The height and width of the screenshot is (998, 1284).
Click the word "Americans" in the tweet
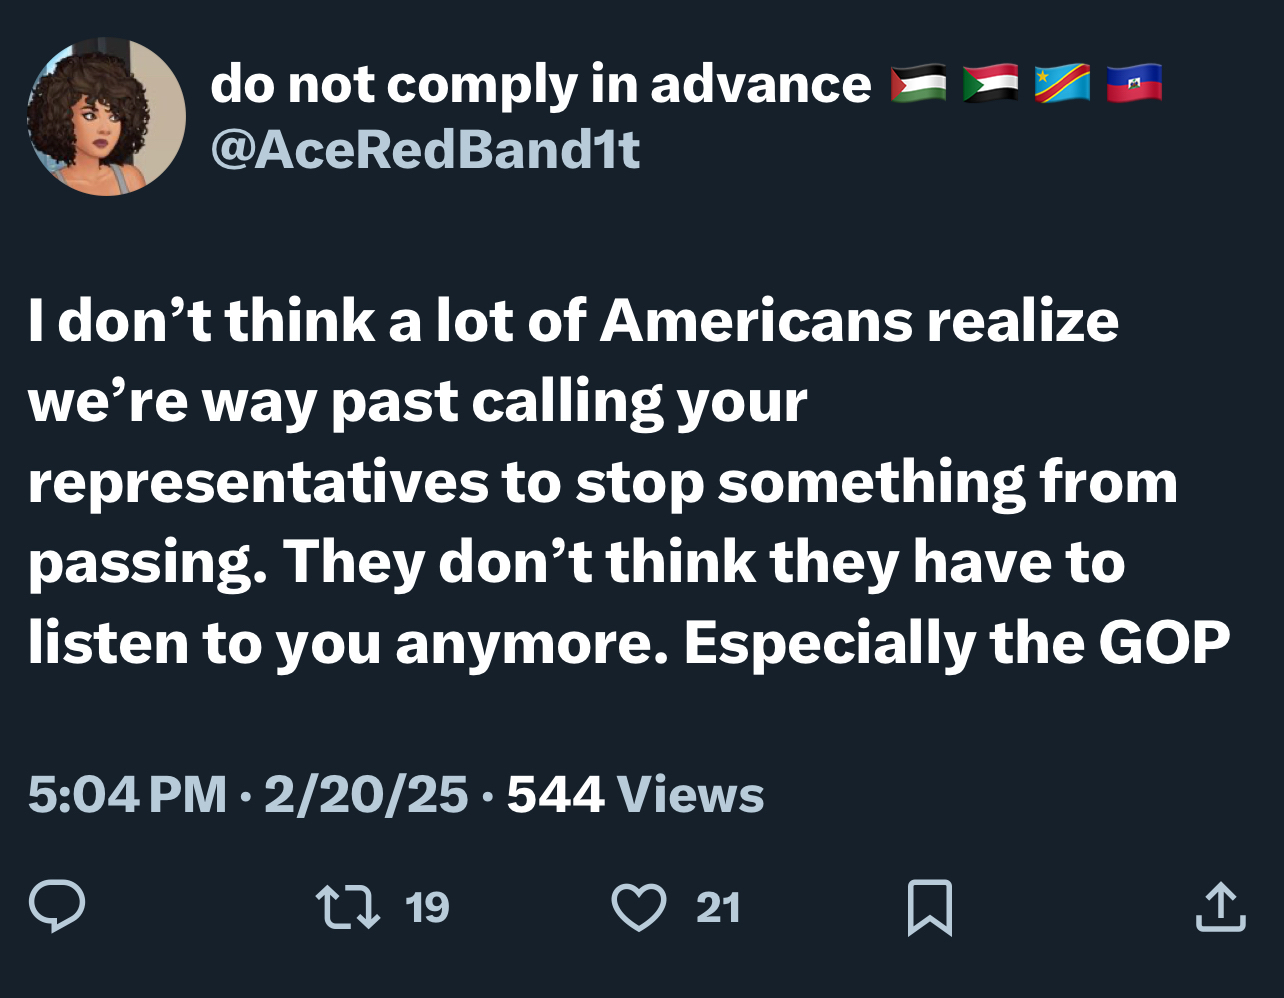(x=756, y=321)
